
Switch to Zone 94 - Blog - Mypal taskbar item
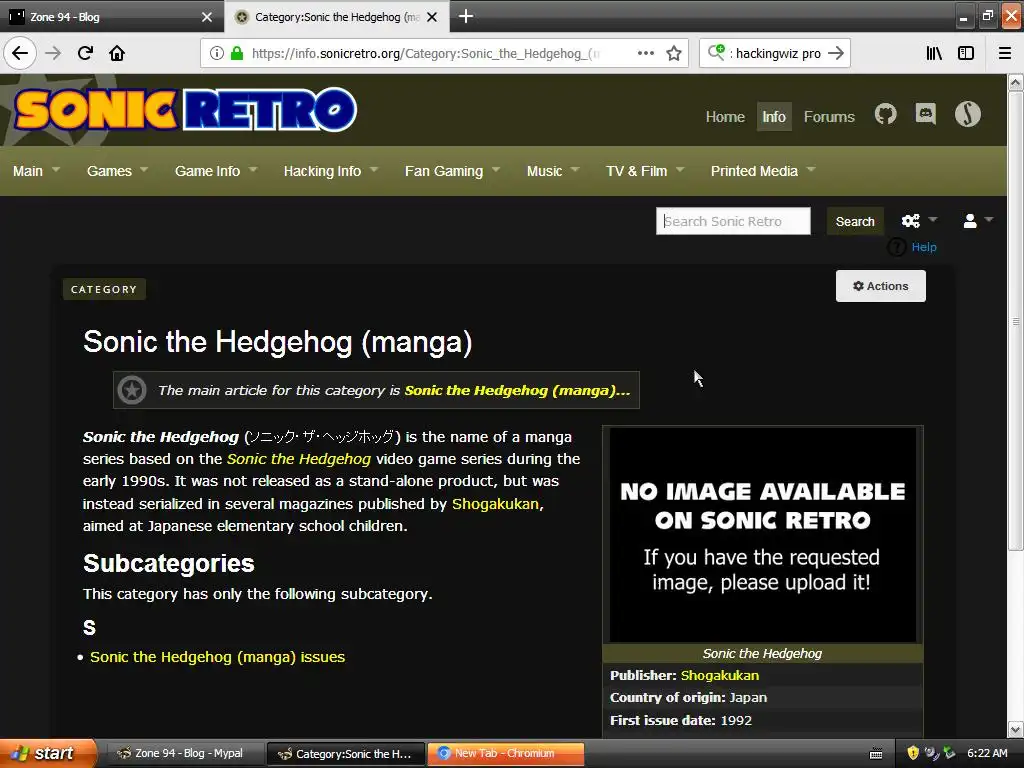click(185, 753)
